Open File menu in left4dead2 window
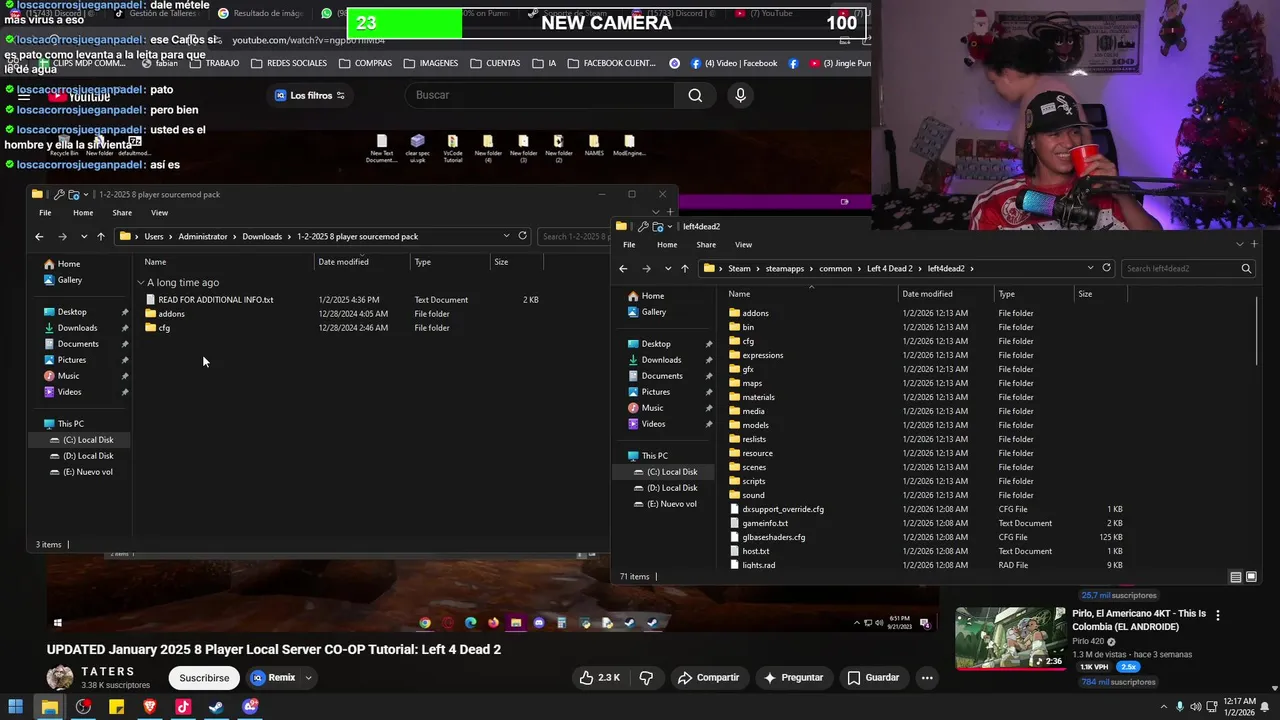Viewport: 1280px width, 720px height. click(629, 245)
